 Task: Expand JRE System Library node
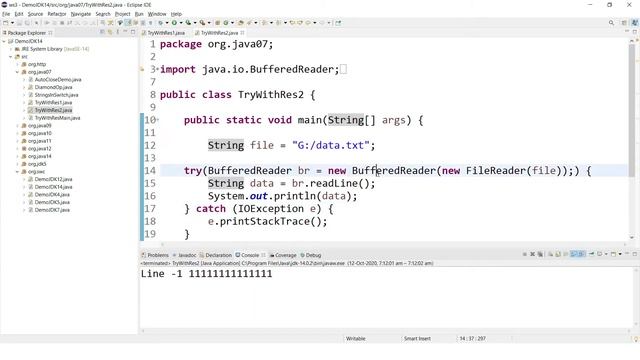pyautogui.click(x=11, y=49)
